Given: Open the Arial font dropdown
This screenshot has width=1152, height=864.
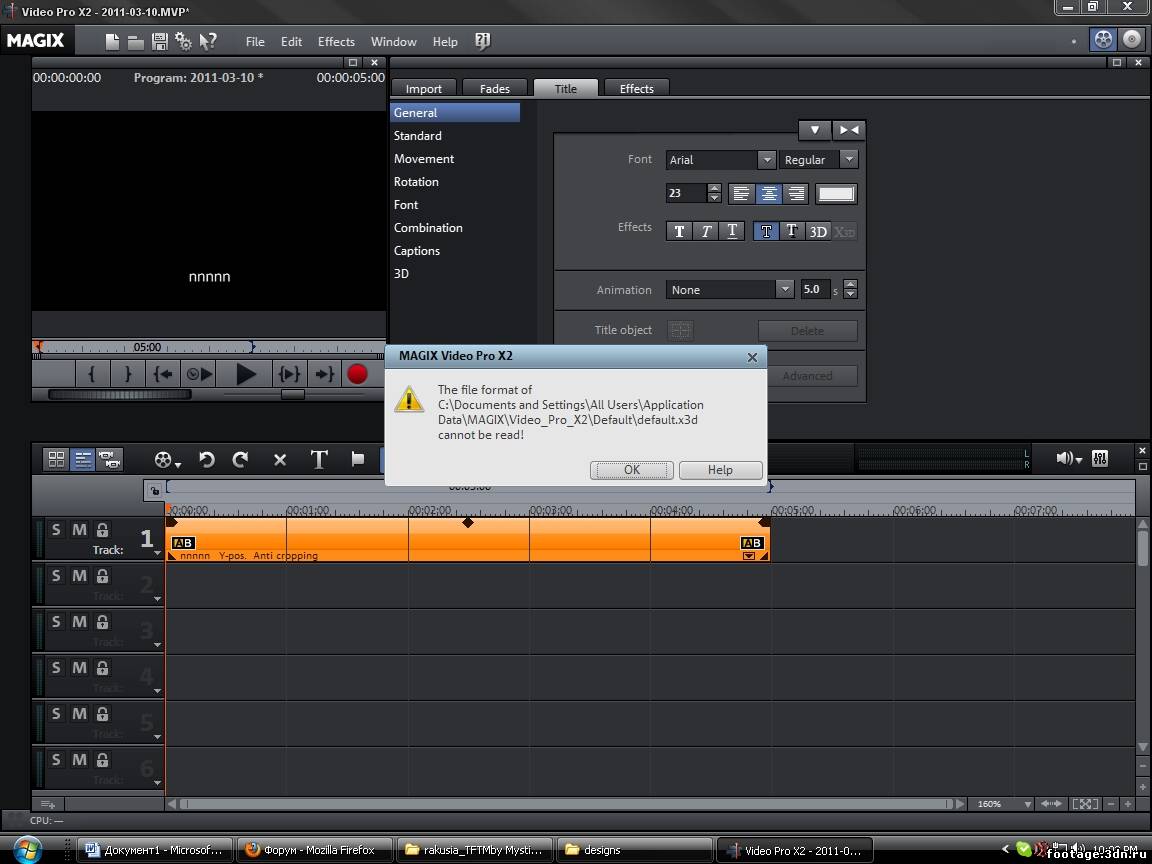Looking at the screenshot, I should pyautogui.click(x=766, y=159).
